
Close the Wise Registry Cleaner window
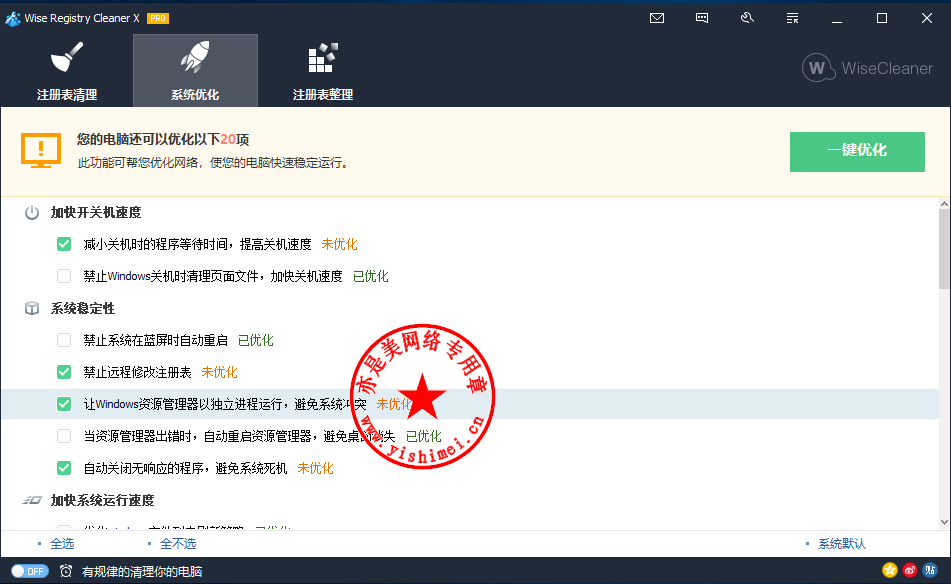(x=927, y=18)
